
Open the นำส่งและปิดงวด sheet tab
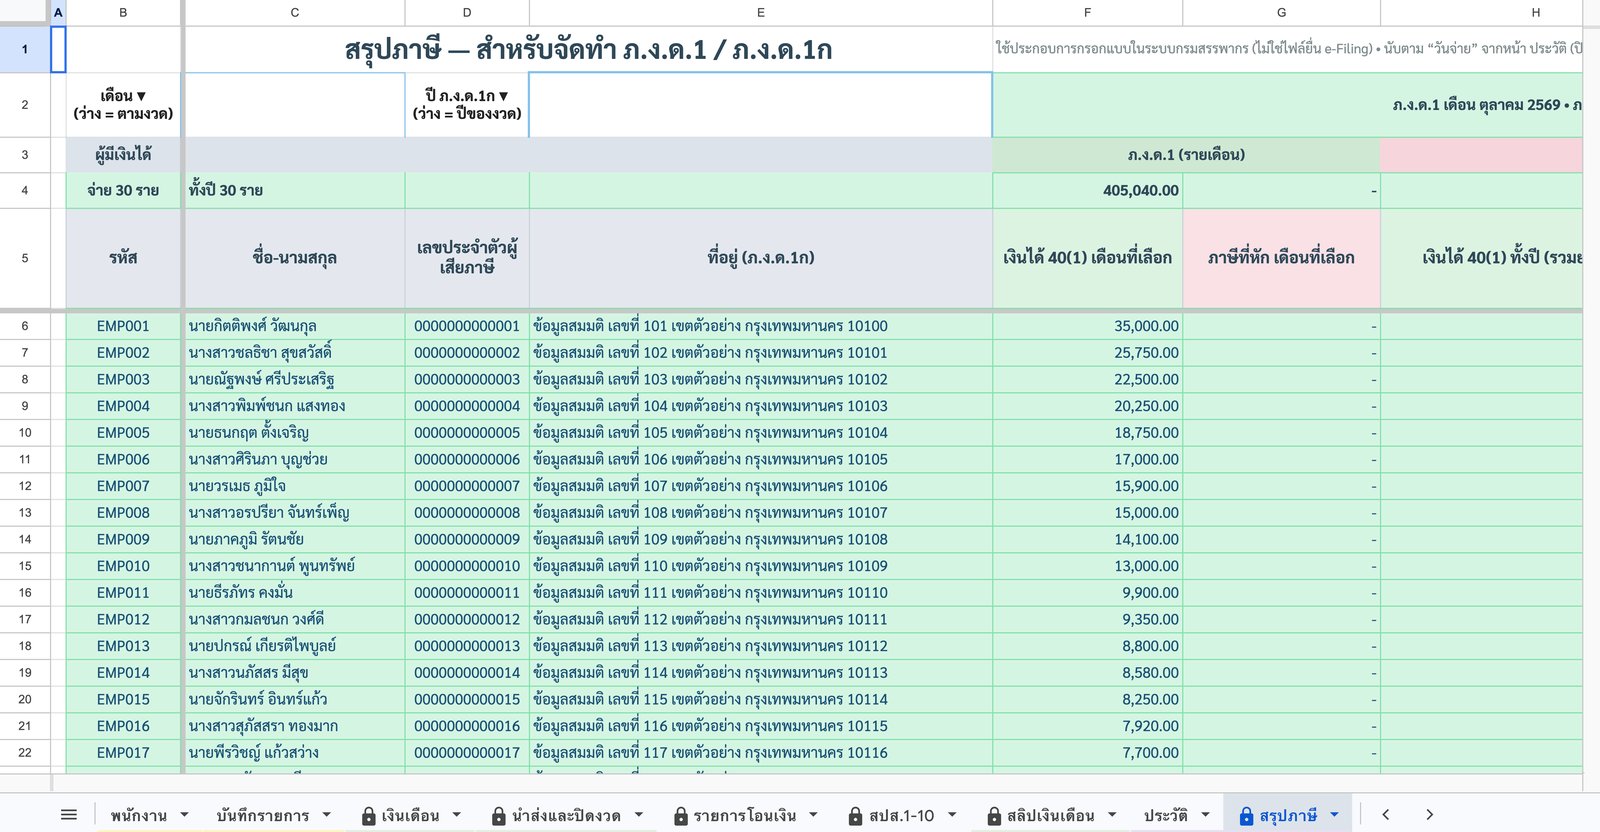coord(566,816)
